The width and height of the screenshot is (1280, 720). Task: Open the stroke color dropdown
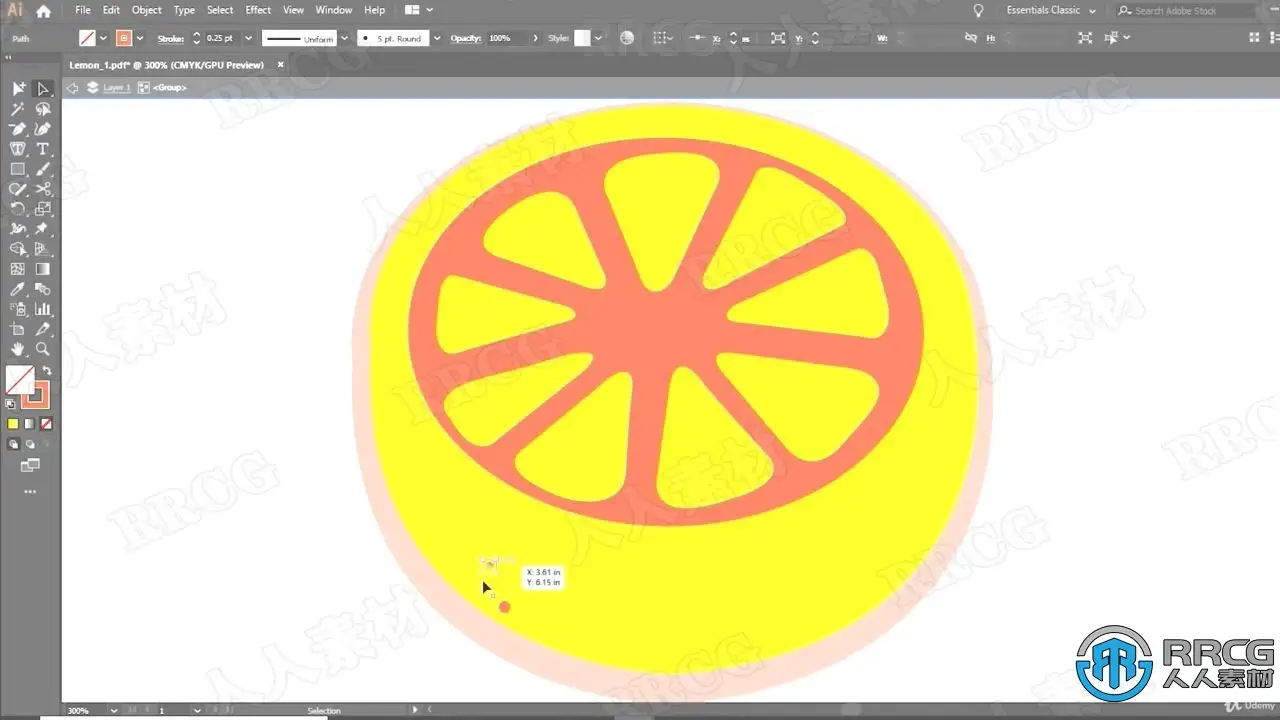click(140, 38)
